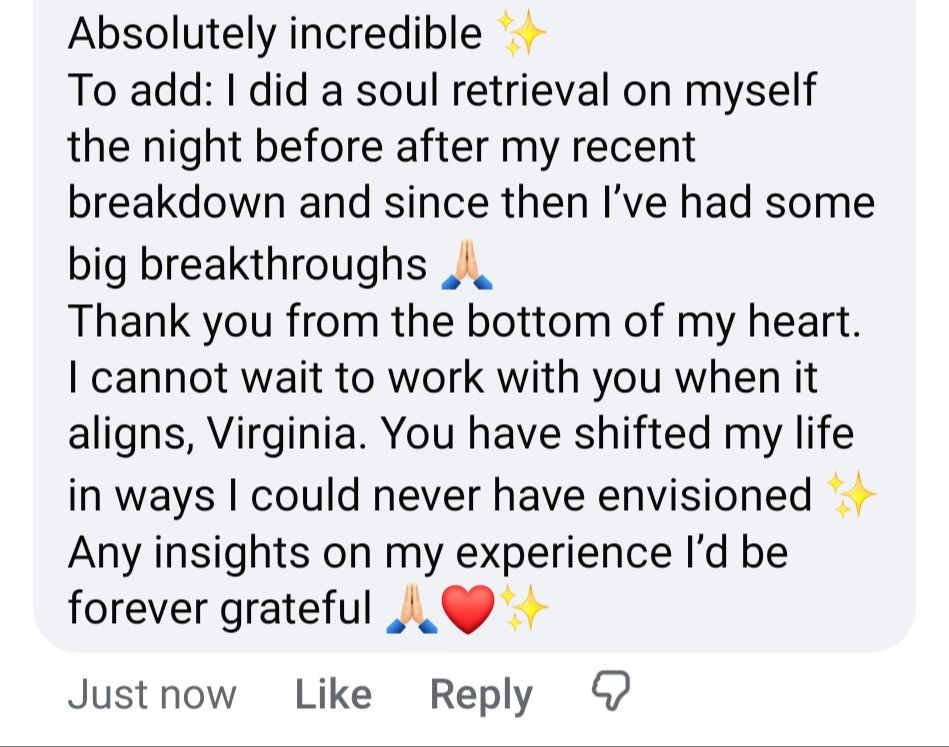Click the 'Thank you from the bottom' line
Viewport: 949px width, 747px height.
463,321
